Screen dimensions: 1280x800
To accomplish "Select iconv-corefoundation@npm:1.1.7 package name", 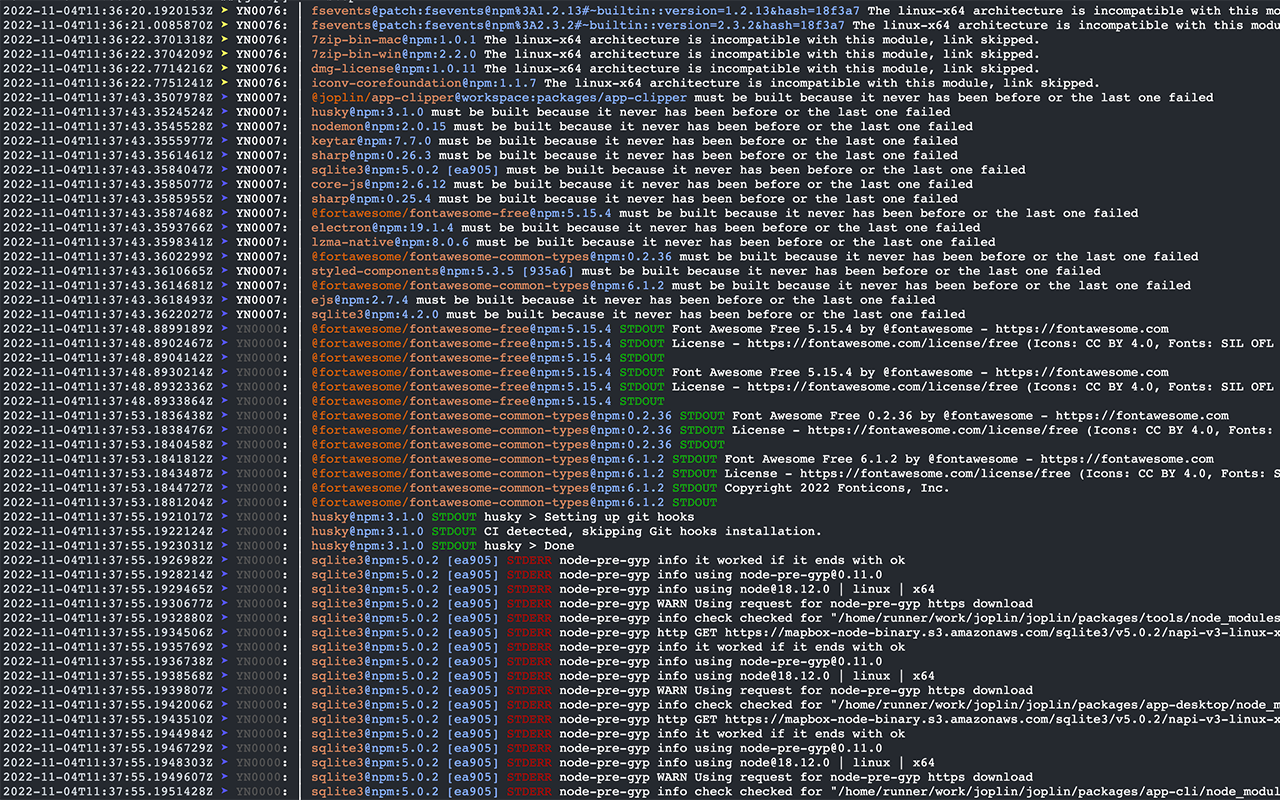I will pos(424,83).
